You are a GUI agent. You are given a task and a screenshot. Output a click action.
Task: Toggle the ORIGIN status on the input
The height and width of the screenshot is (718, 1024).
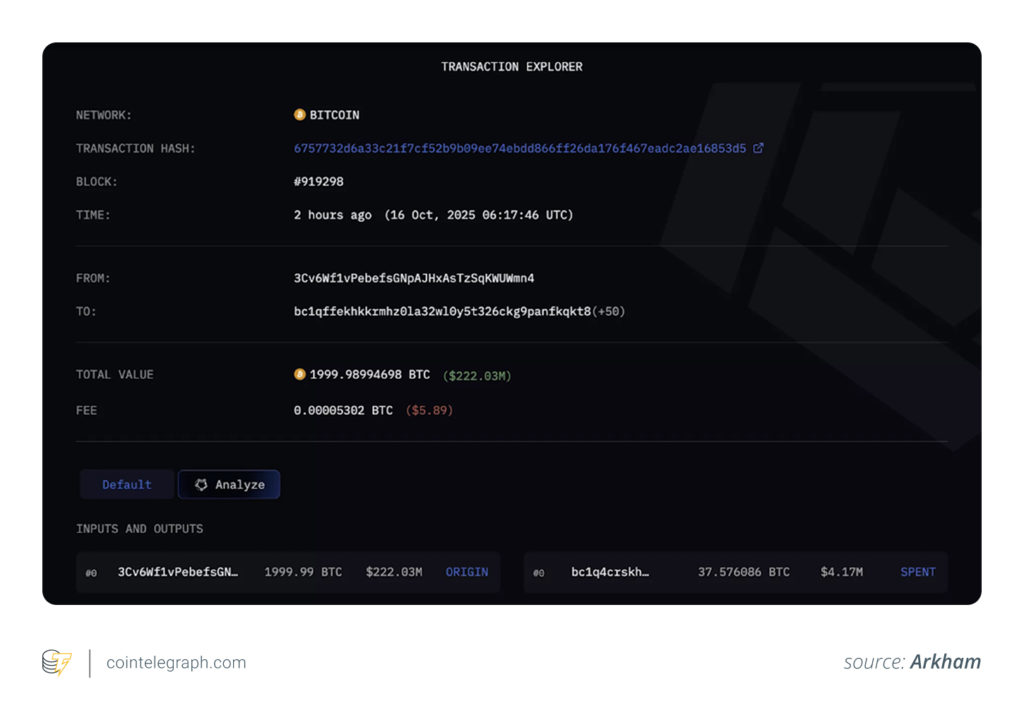click(466, 572)
